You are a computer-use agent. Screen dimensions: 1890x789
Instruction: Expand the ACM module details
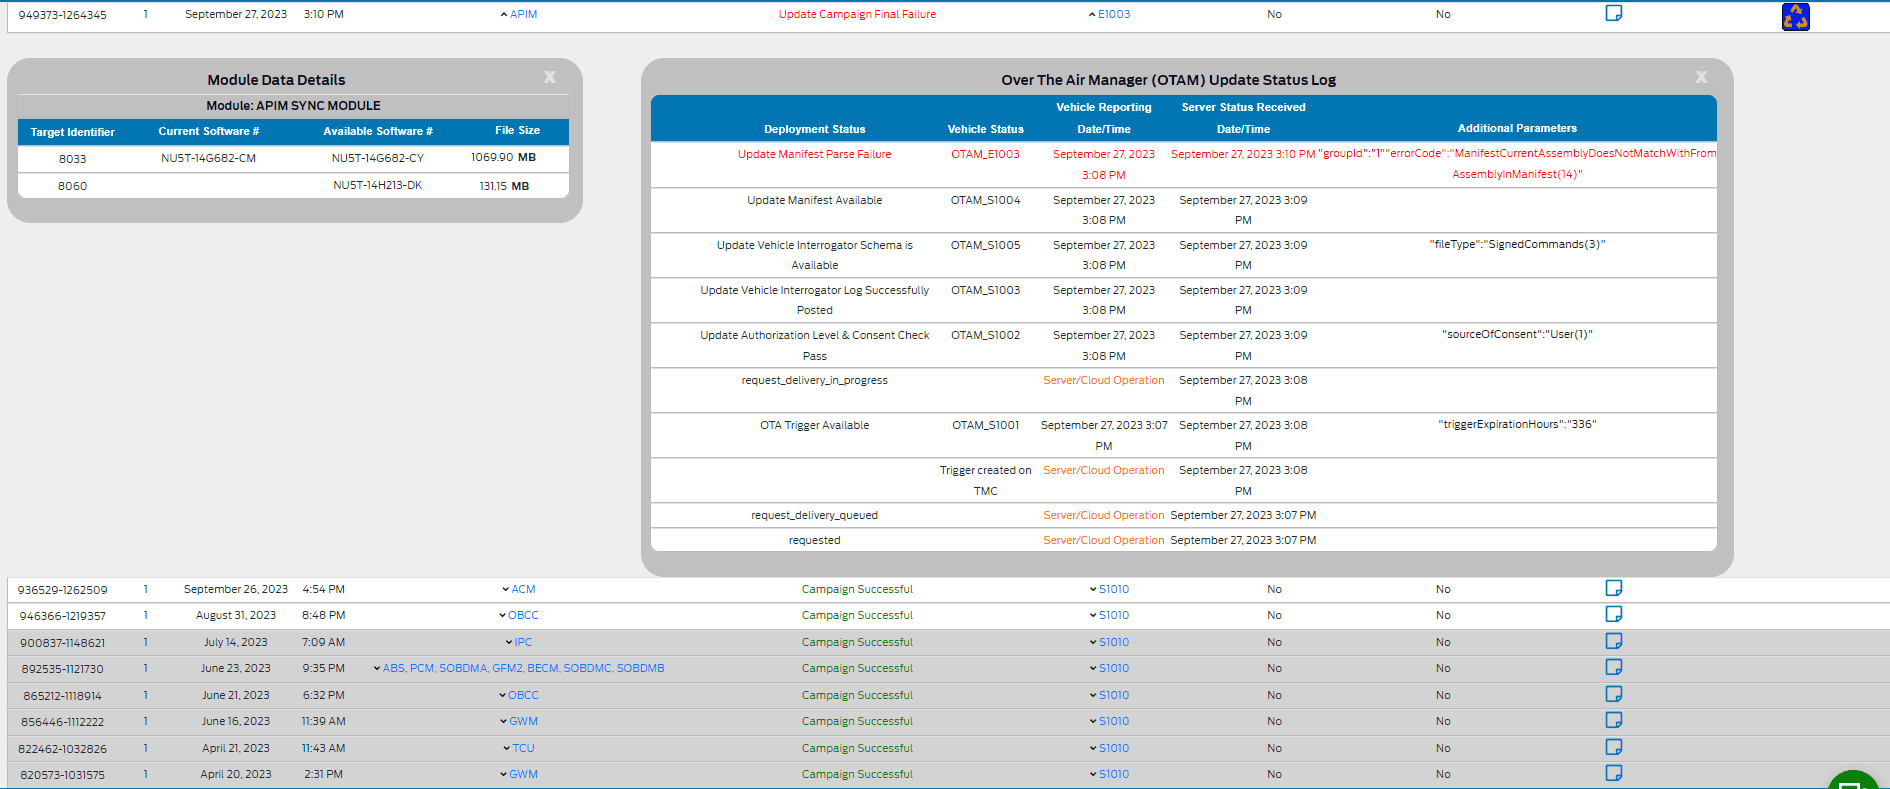(x=518, y=589)
